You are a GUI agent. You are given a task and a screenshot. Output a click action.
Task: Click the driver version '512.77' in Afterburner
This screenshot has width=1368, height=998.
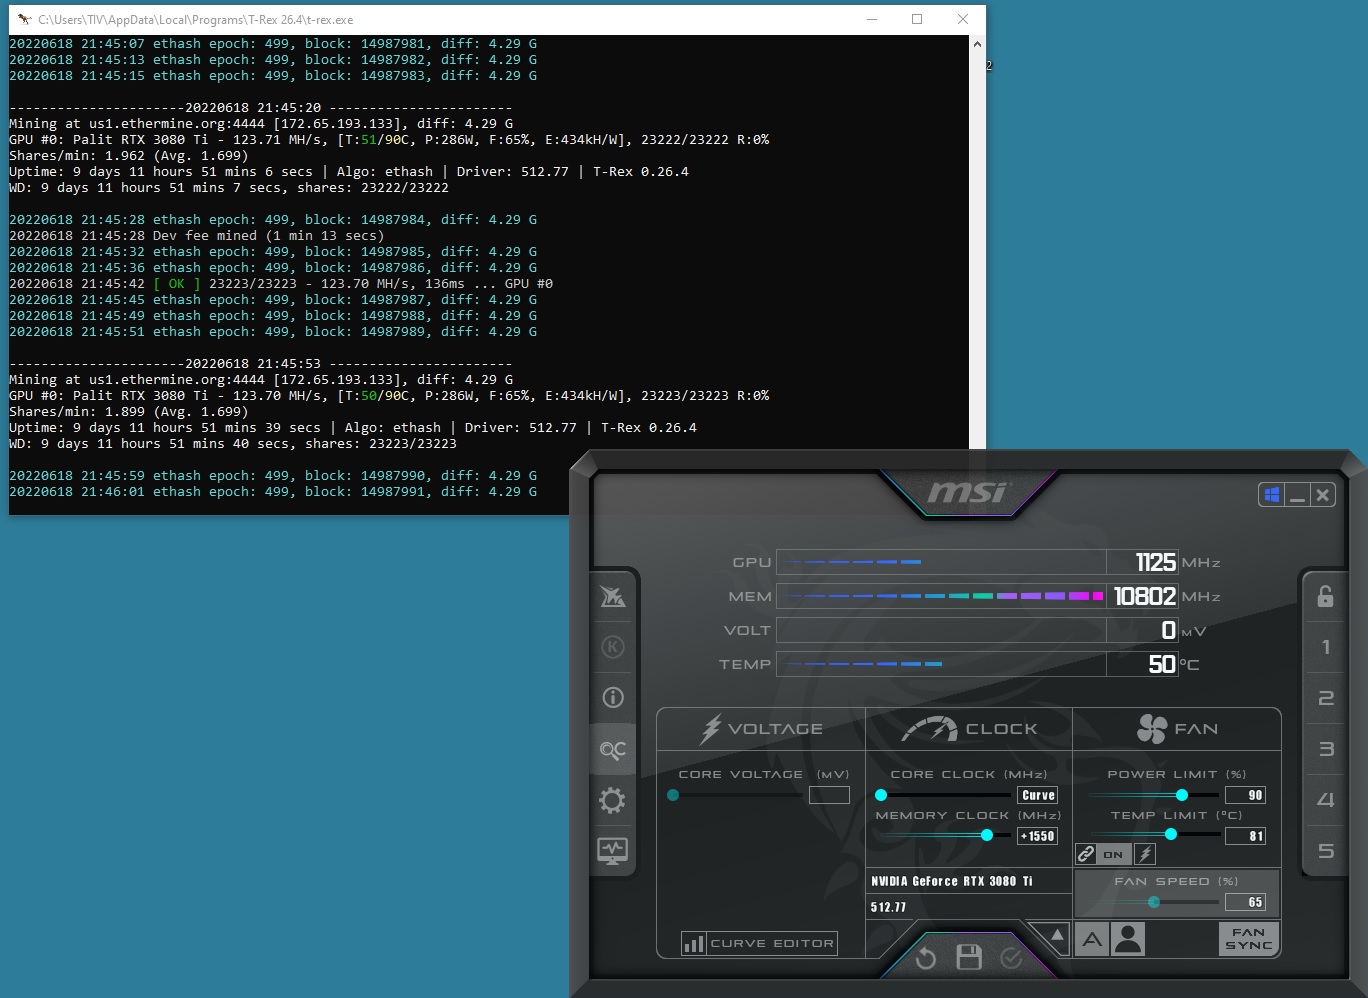(x=888, y=907)
